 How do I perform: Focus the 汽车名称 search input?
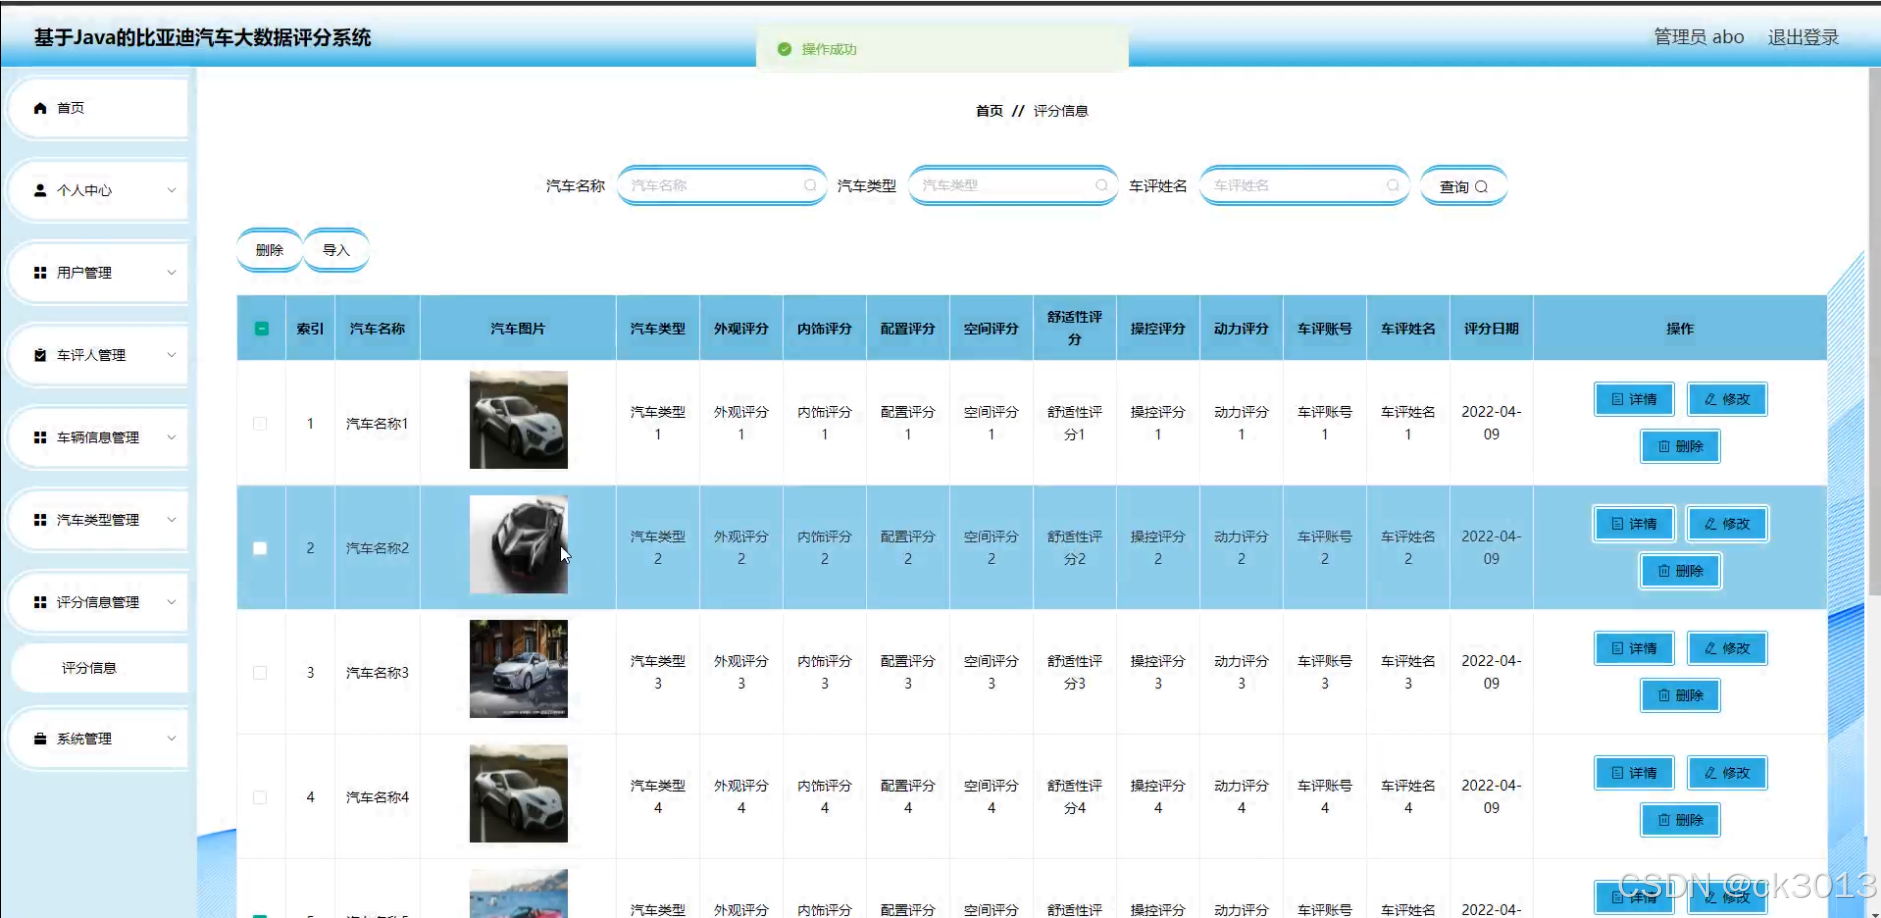tap(722, 185)
